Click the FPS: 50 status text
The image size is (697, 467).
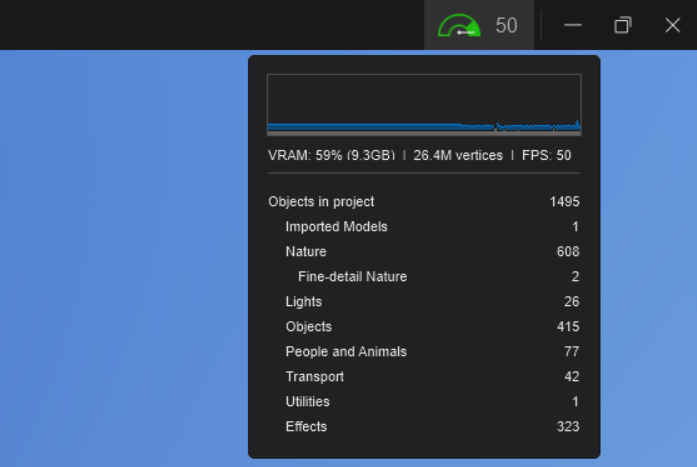click(546, 156)
